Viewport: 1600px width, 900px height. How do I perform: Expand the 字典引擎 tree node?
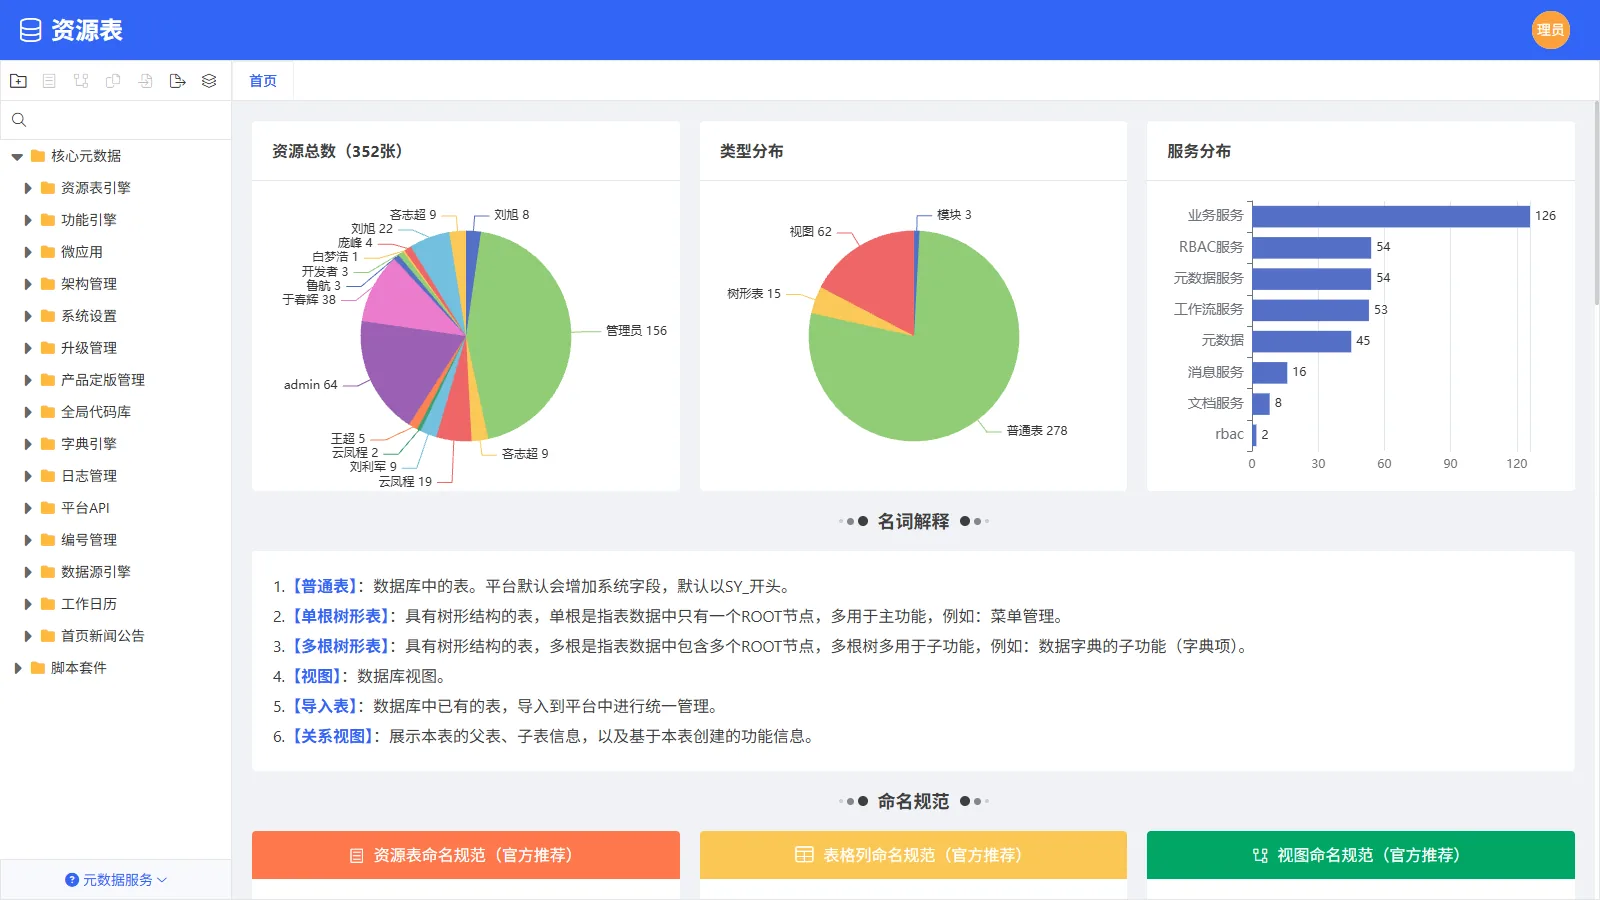[28, 444]
